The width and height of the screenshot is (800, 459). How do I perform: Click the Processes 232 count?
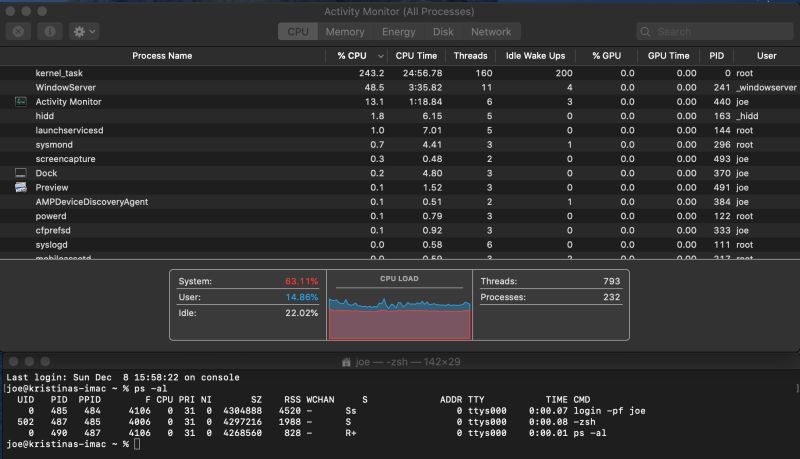coord(611,297)
